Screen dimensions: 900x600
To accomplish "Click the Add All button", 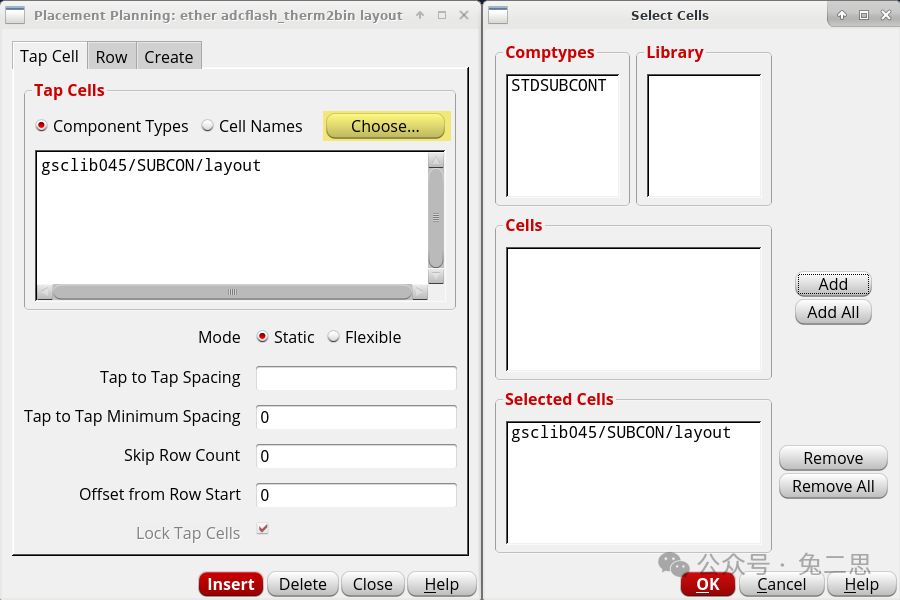I will 833,312.
